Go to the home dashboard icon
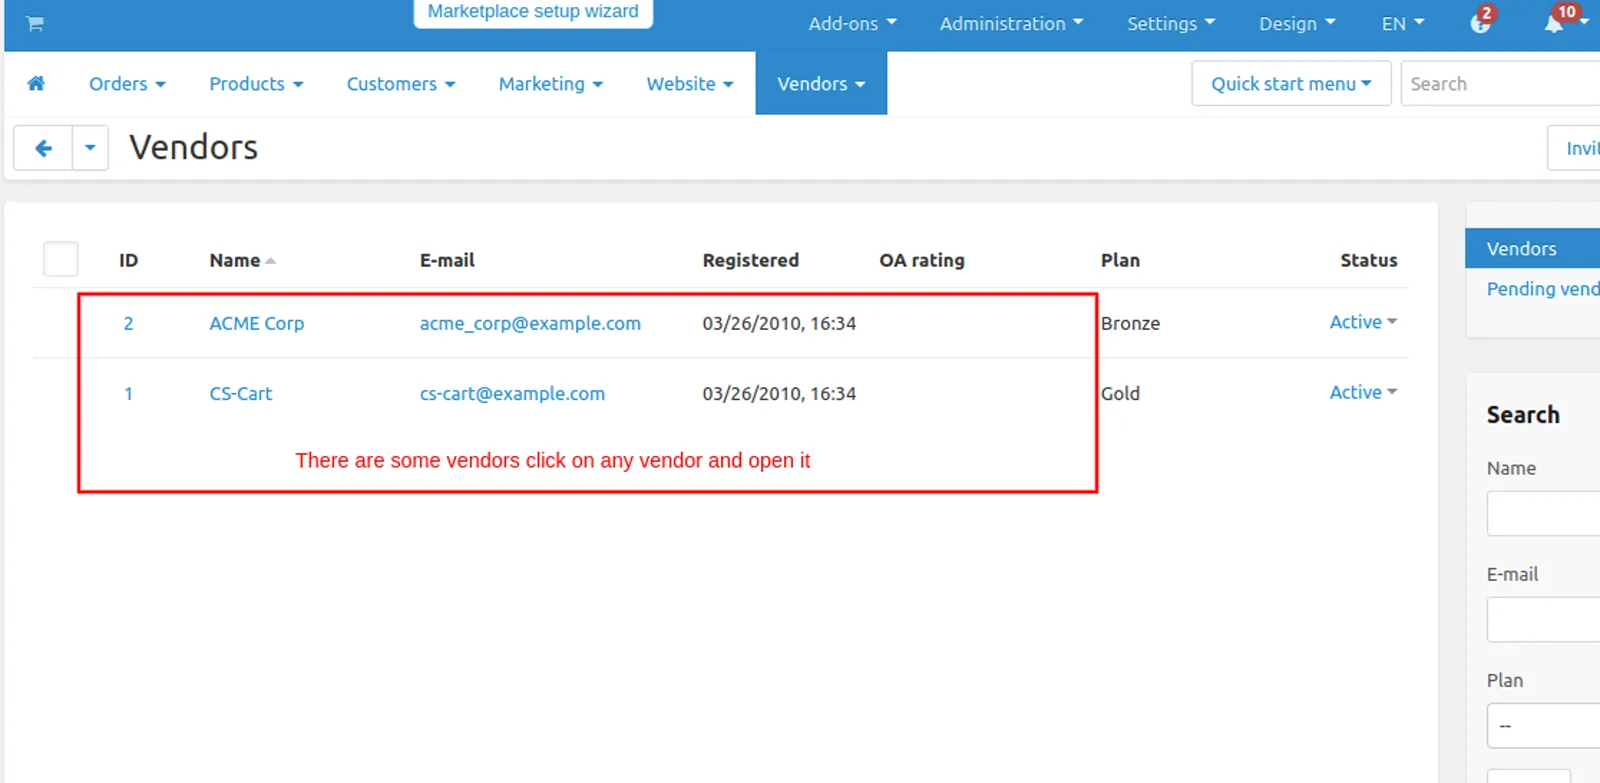This screenshot has height=783, width=1600. pos(36,84)
